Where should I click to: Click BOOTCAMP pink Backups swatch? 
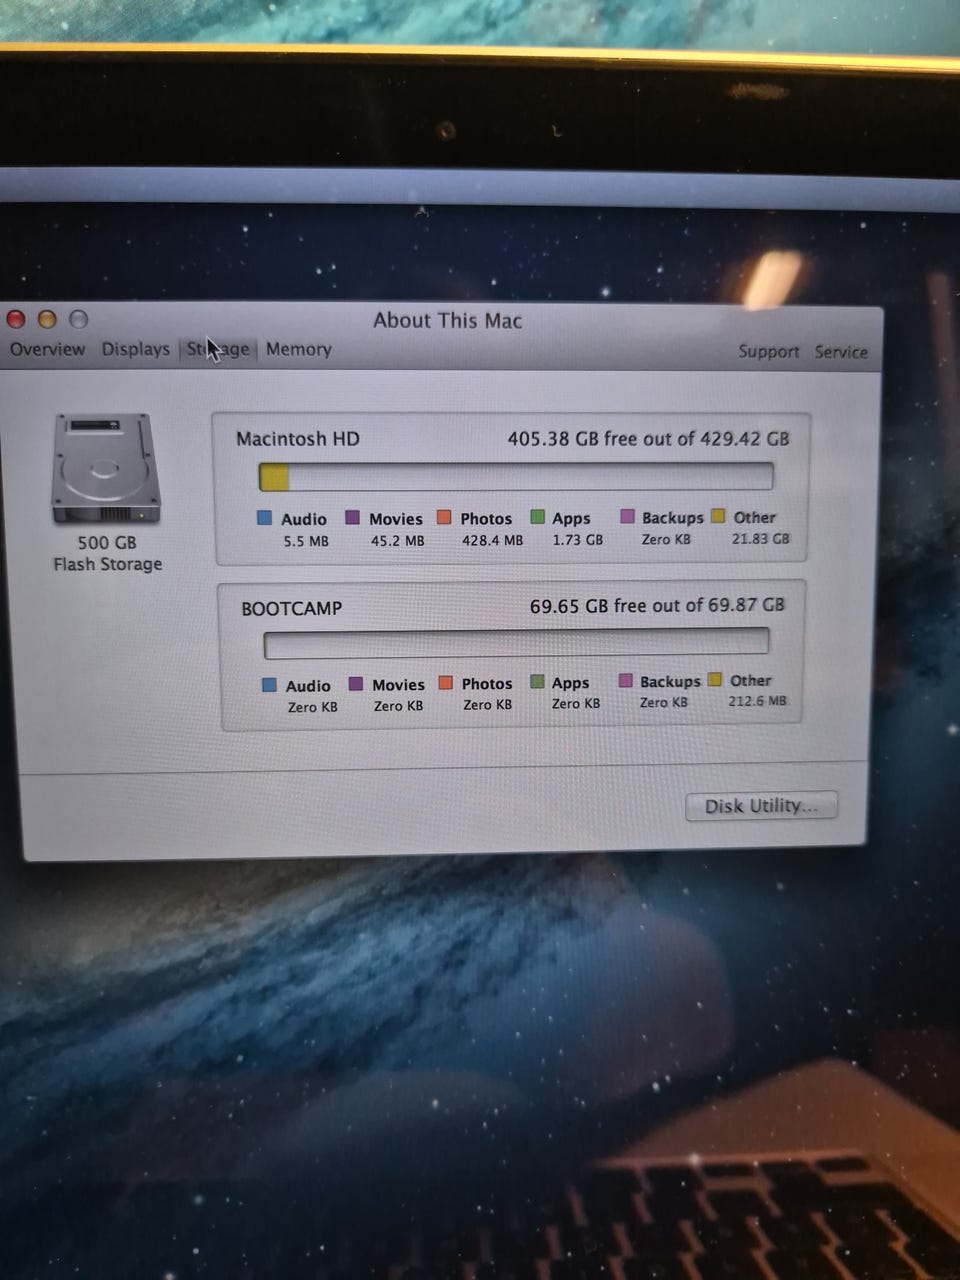click(626, 681)
